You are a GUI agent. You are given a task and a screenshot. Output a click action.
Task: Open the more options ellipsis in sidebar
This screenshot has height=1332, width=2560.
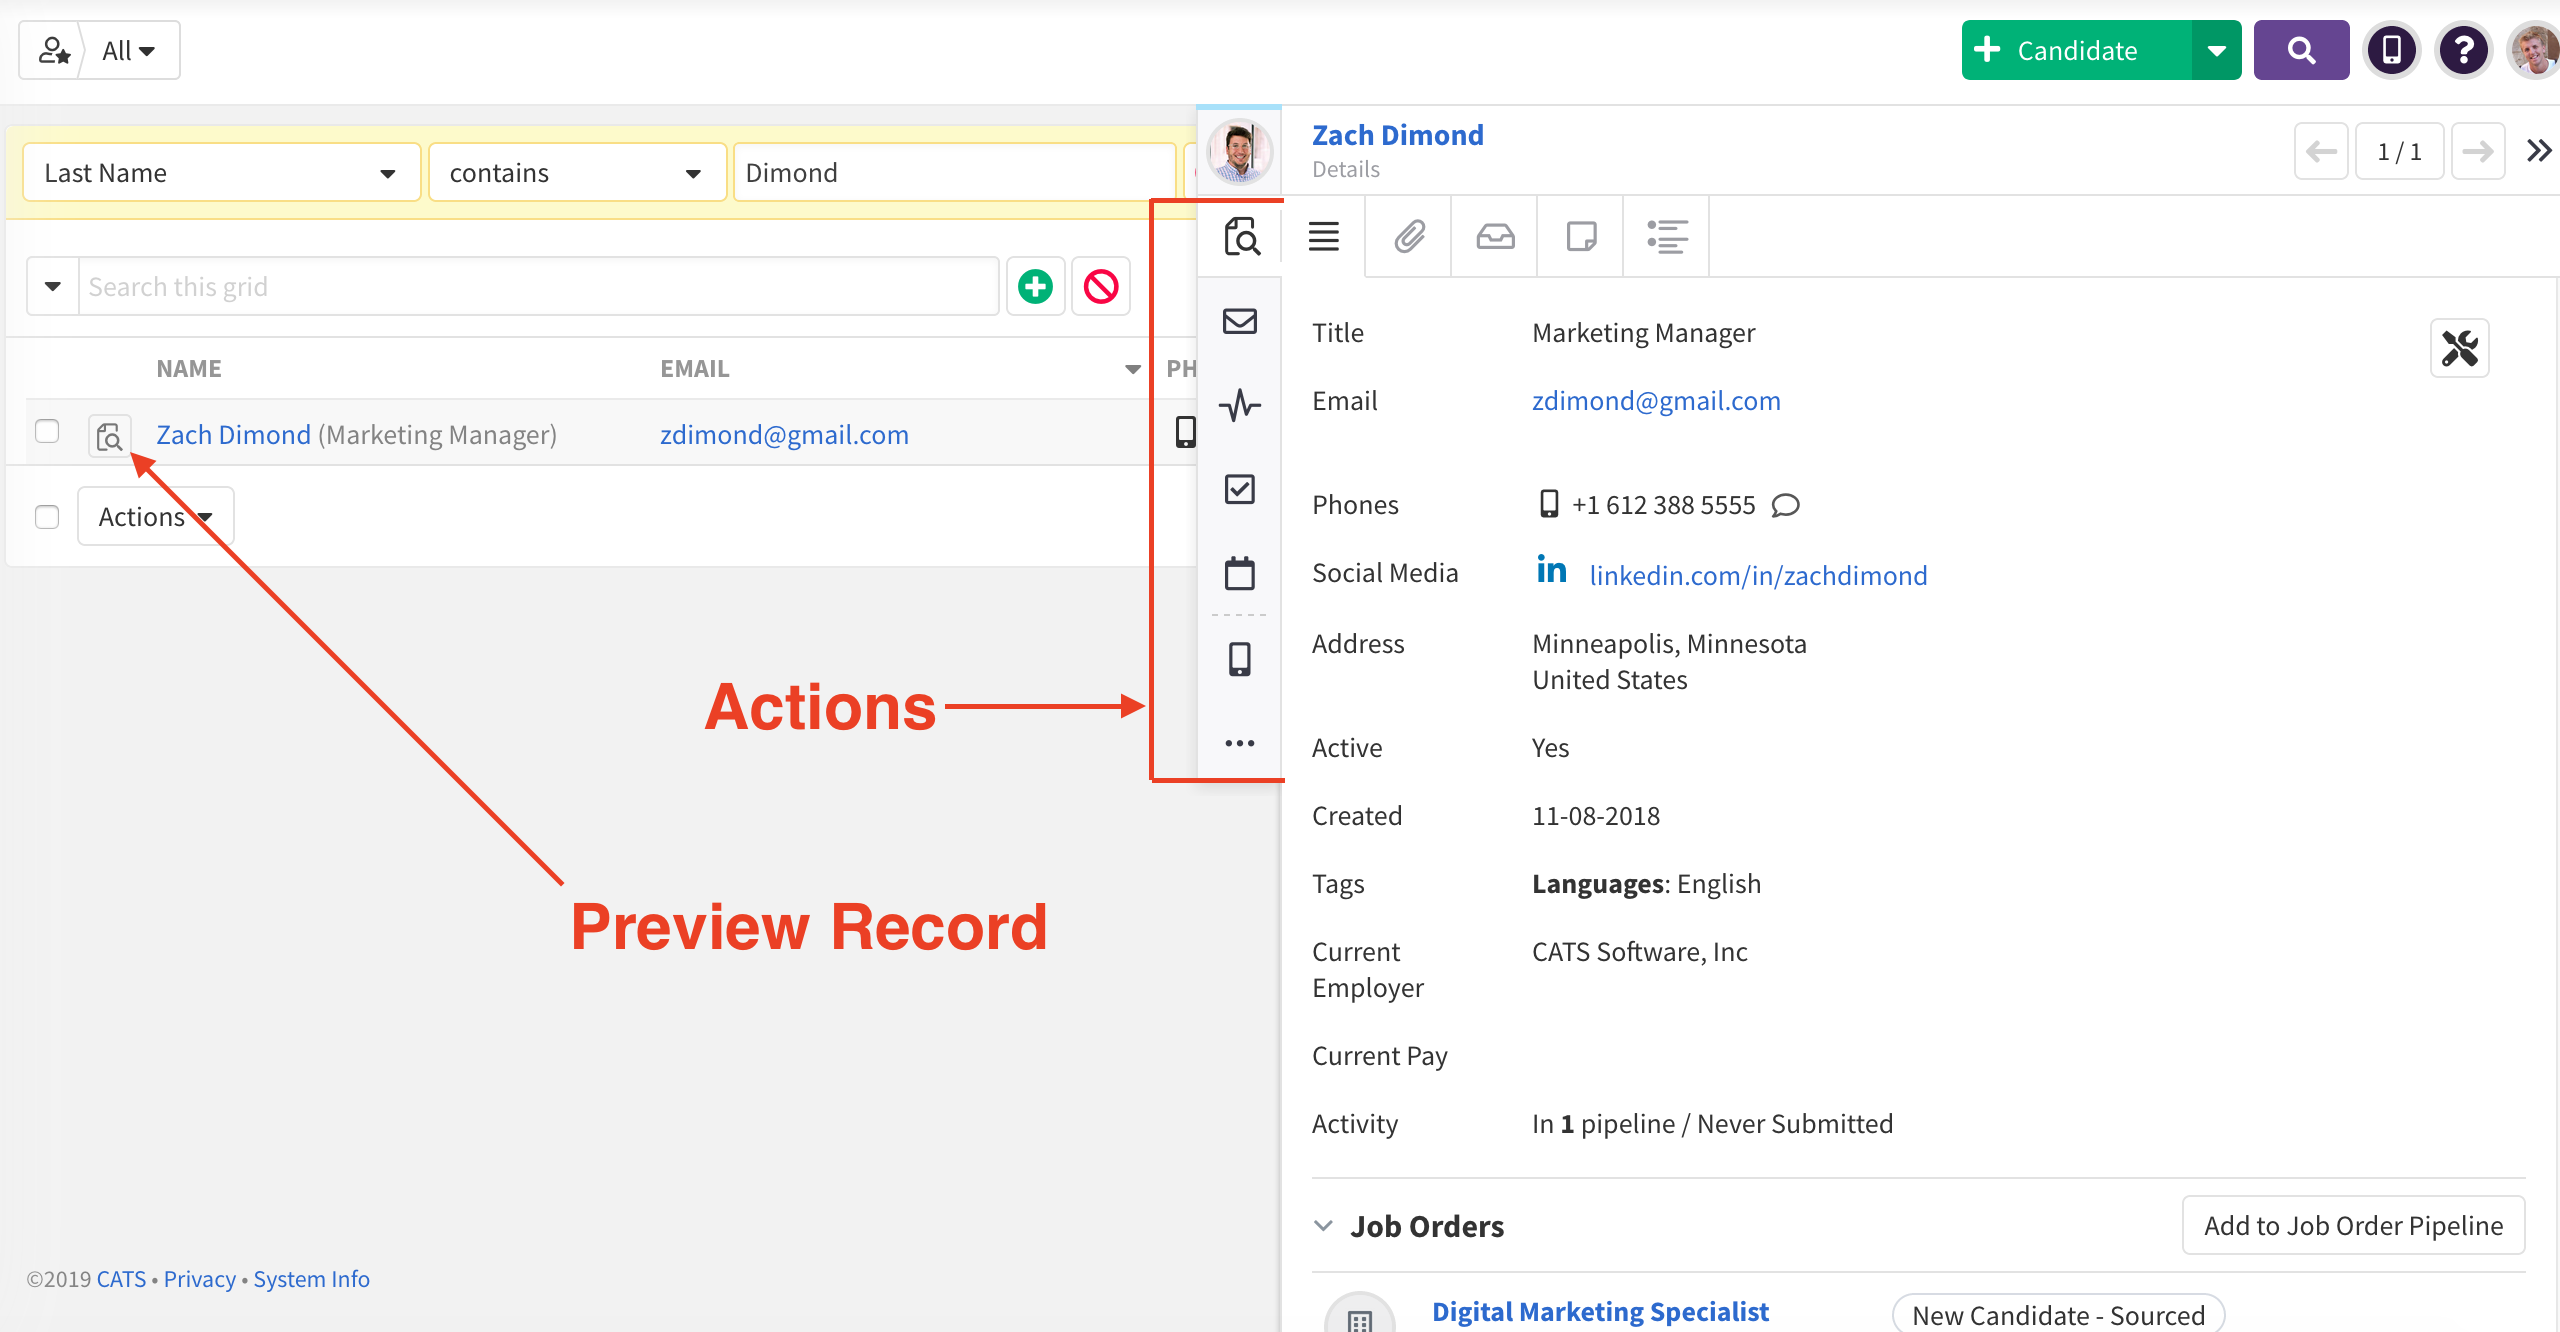1240,743
